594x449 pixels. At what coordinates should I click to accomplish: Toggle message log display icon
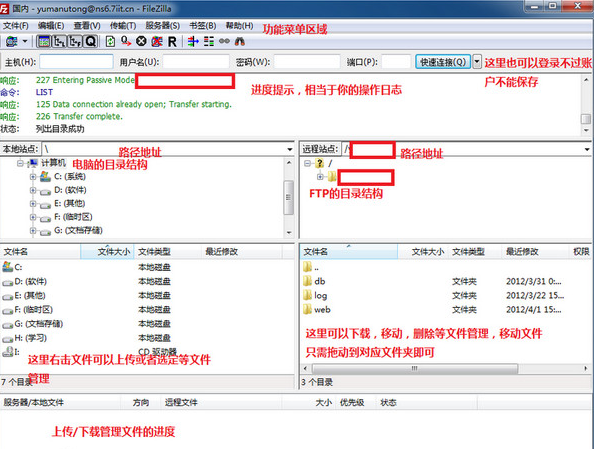(44, 41)
